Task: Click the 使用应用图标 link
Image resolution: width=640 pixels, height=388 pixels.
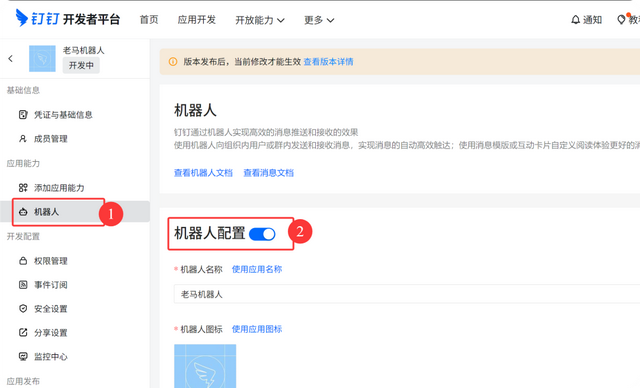Action: coord(257,329)
